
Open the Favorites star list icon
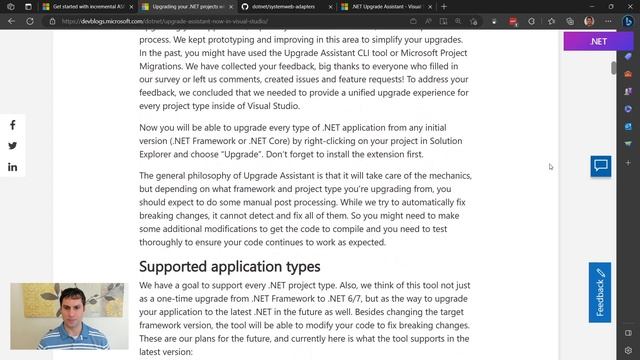(551, 21)
